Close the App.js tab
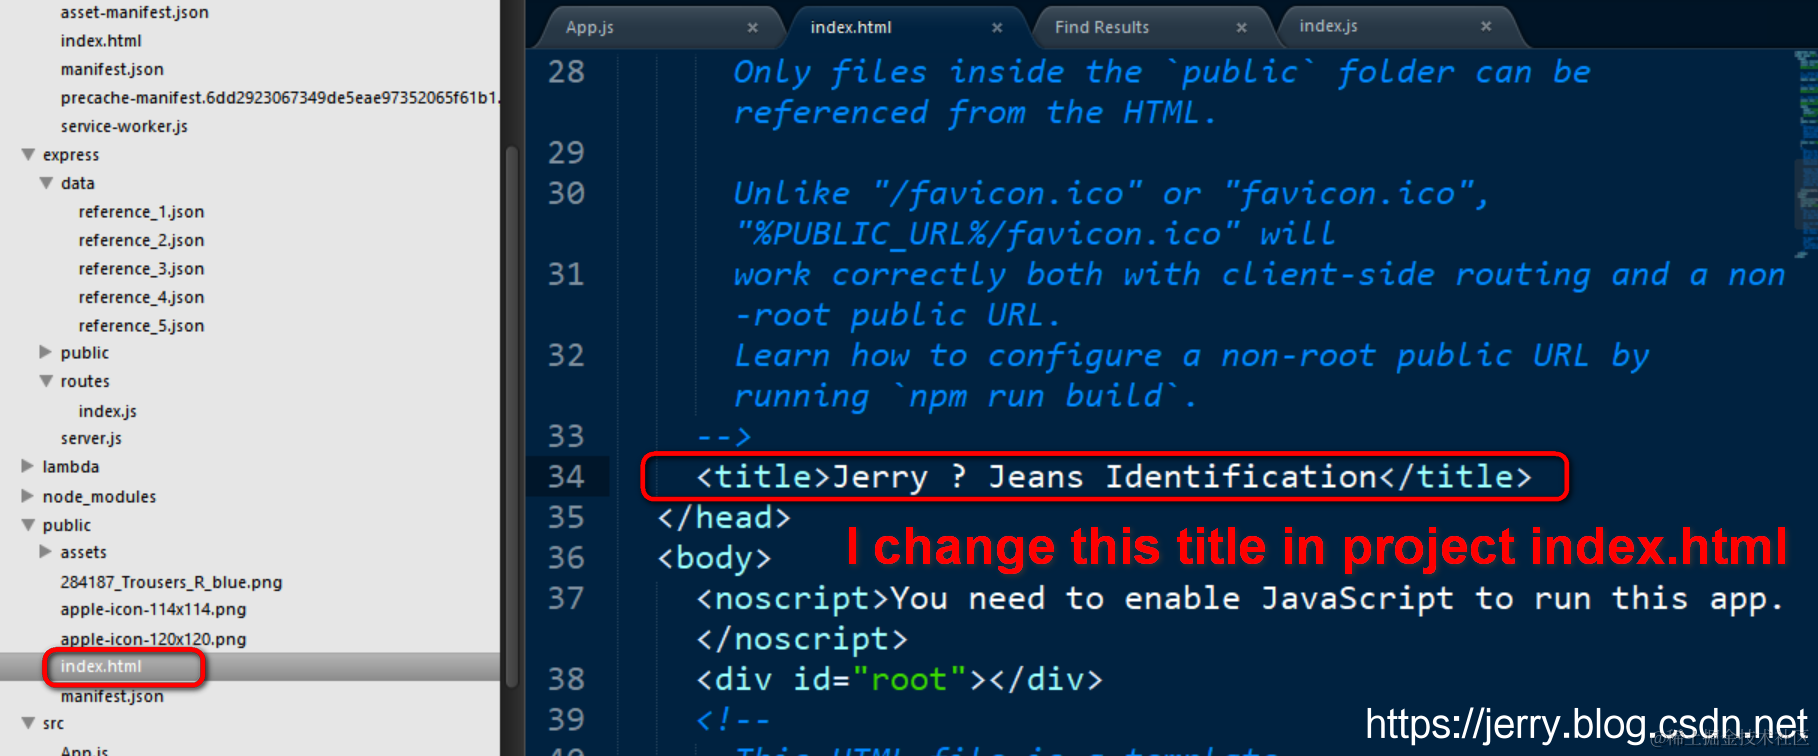 [x=753, y=28]
